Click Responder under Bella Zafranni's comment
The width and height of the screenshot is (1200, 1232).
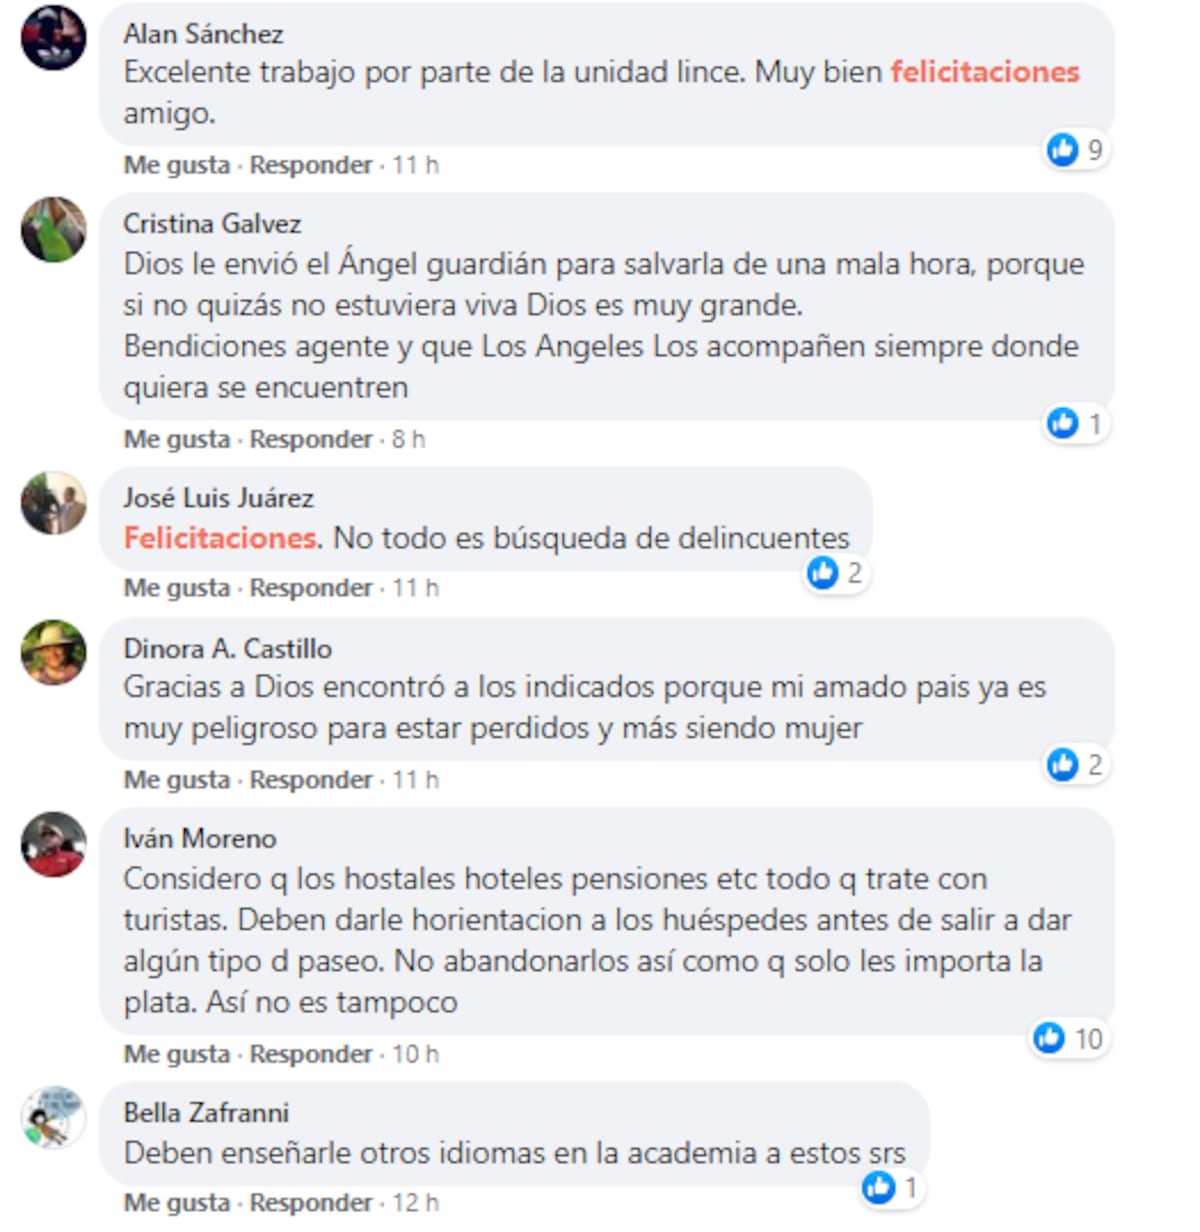311,1203
